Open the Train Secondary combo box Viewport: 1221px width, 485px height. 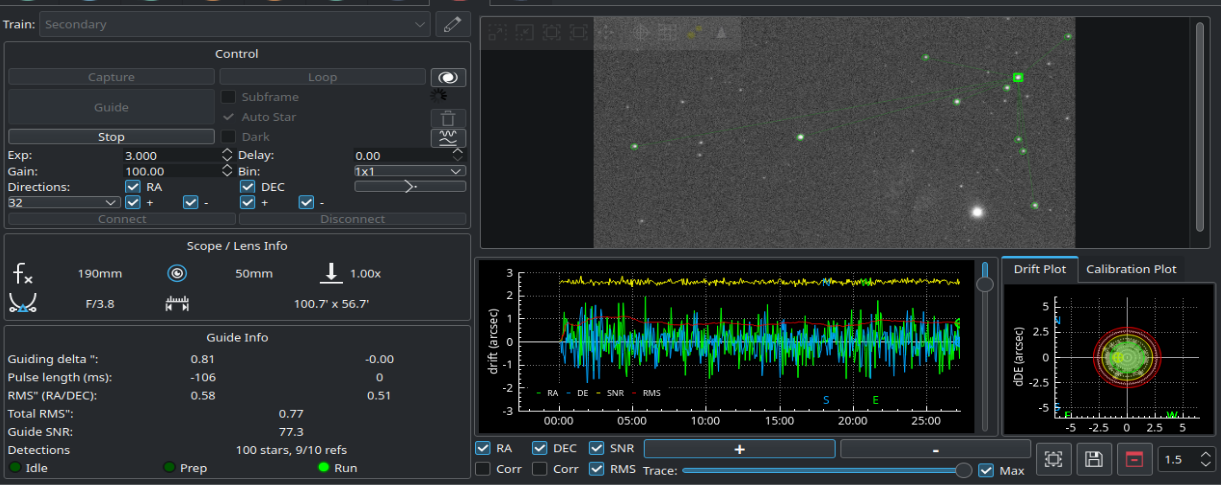coord(234,24)
